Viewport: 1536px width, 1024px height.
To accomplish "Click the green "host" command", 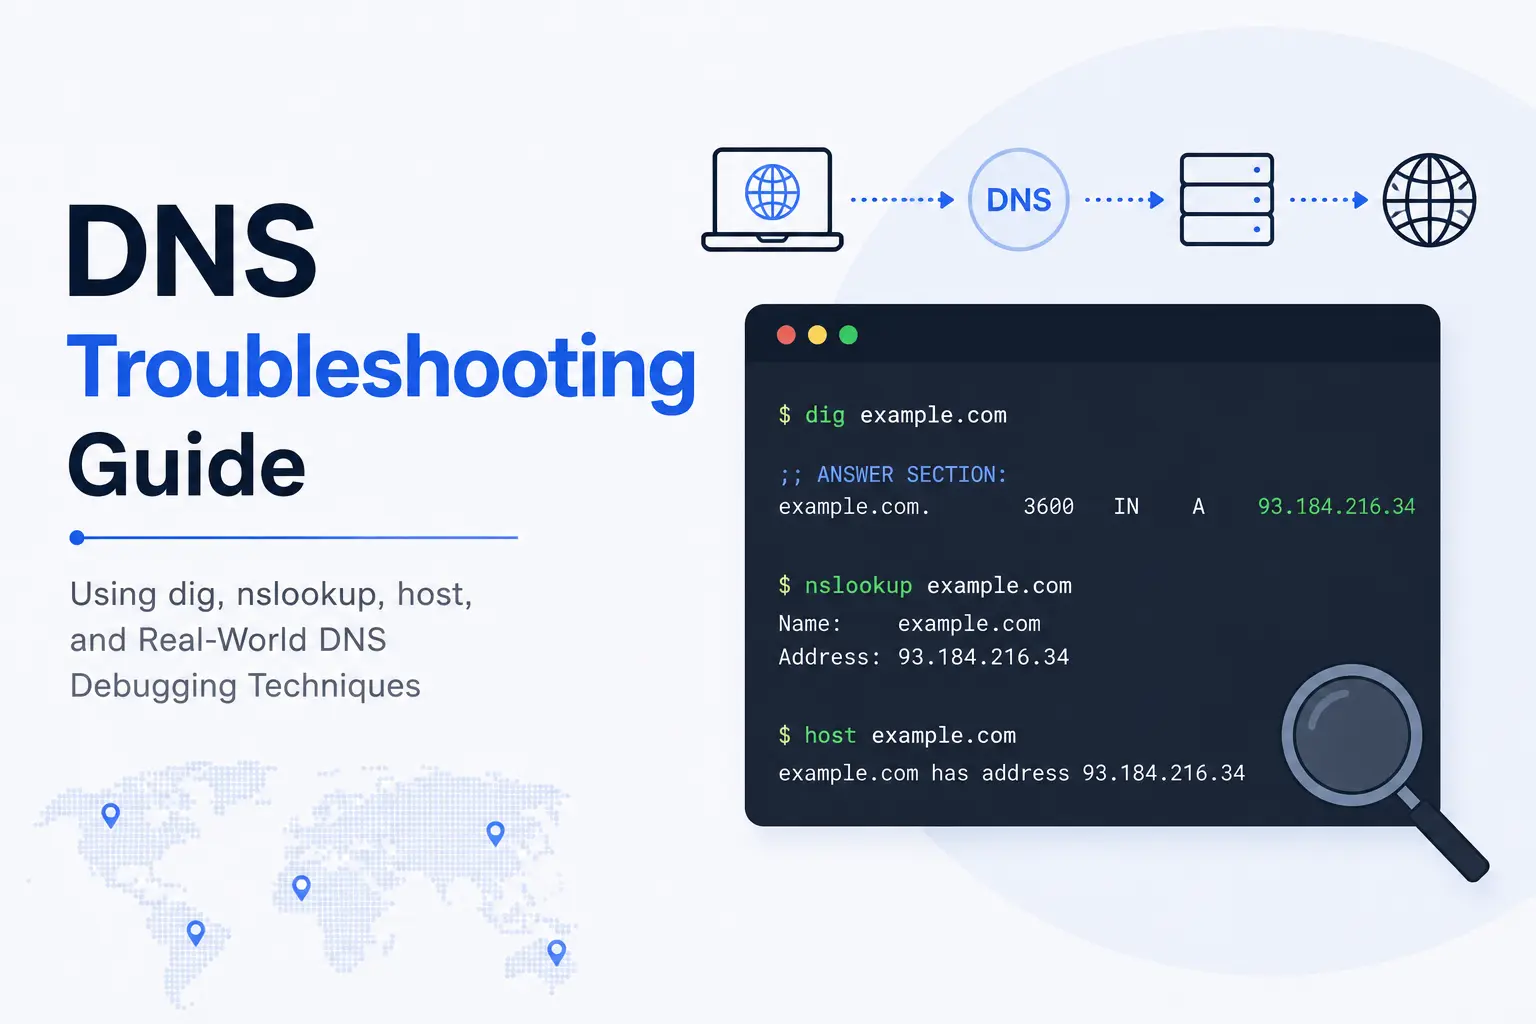I will [830, 735].
